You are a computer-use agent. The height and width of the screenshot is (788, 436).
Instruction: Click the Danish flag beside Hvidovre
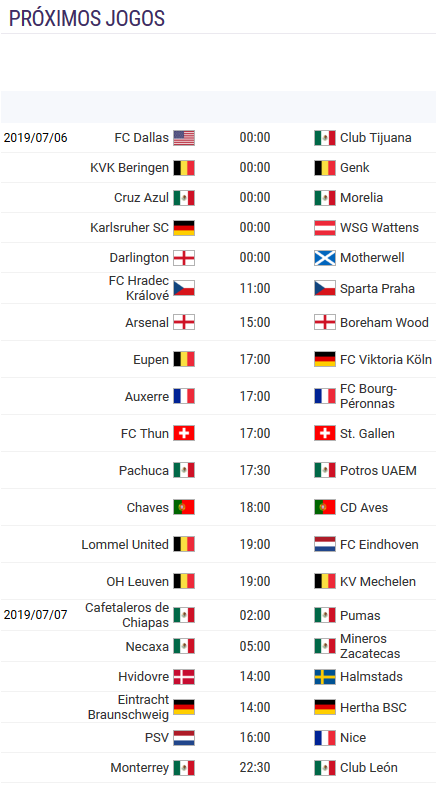tap(184, 677)
